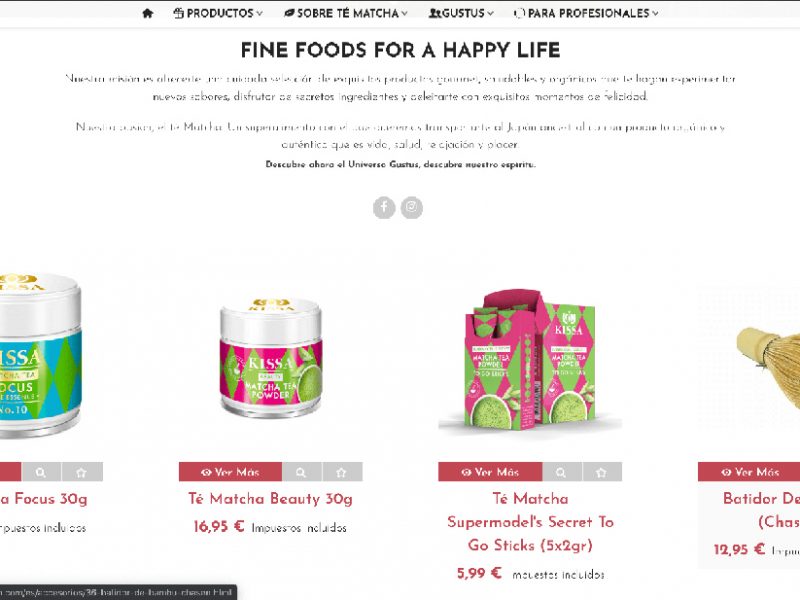Open the Té Matcha Beauty 30g title link
This screenshot has width=800, height=600.
pos(270,498)
